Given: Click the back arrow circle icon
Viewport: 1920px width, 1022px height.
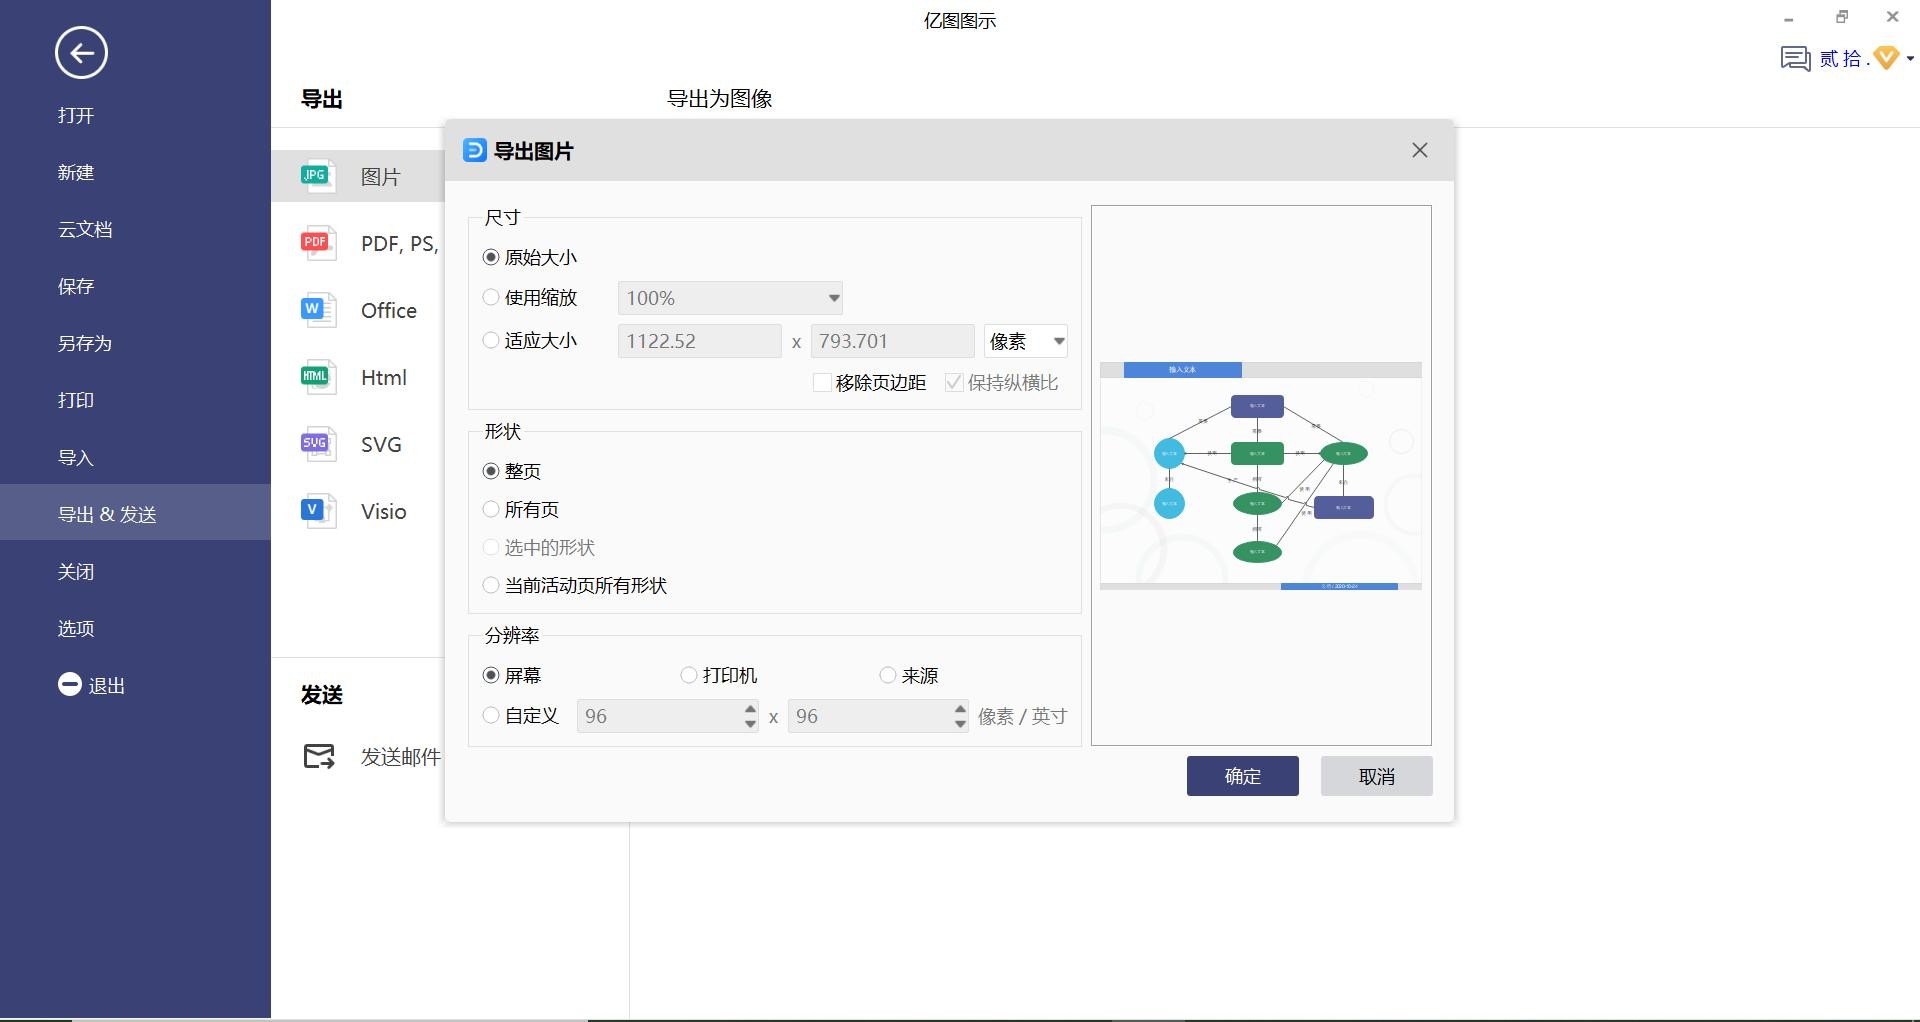Looking at the screenshot, I should tap(81, 53).
